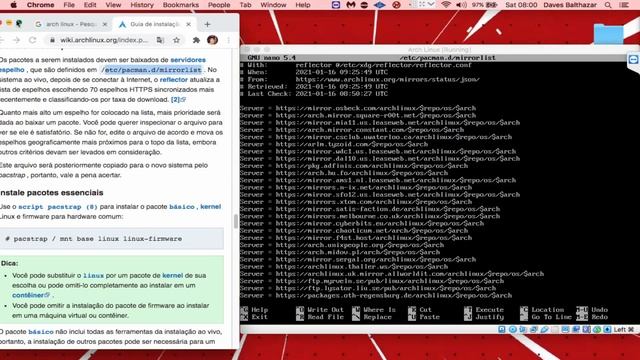Open the Chrome profile avatar
Screen dimensions: 640x360
pos(212,40)
